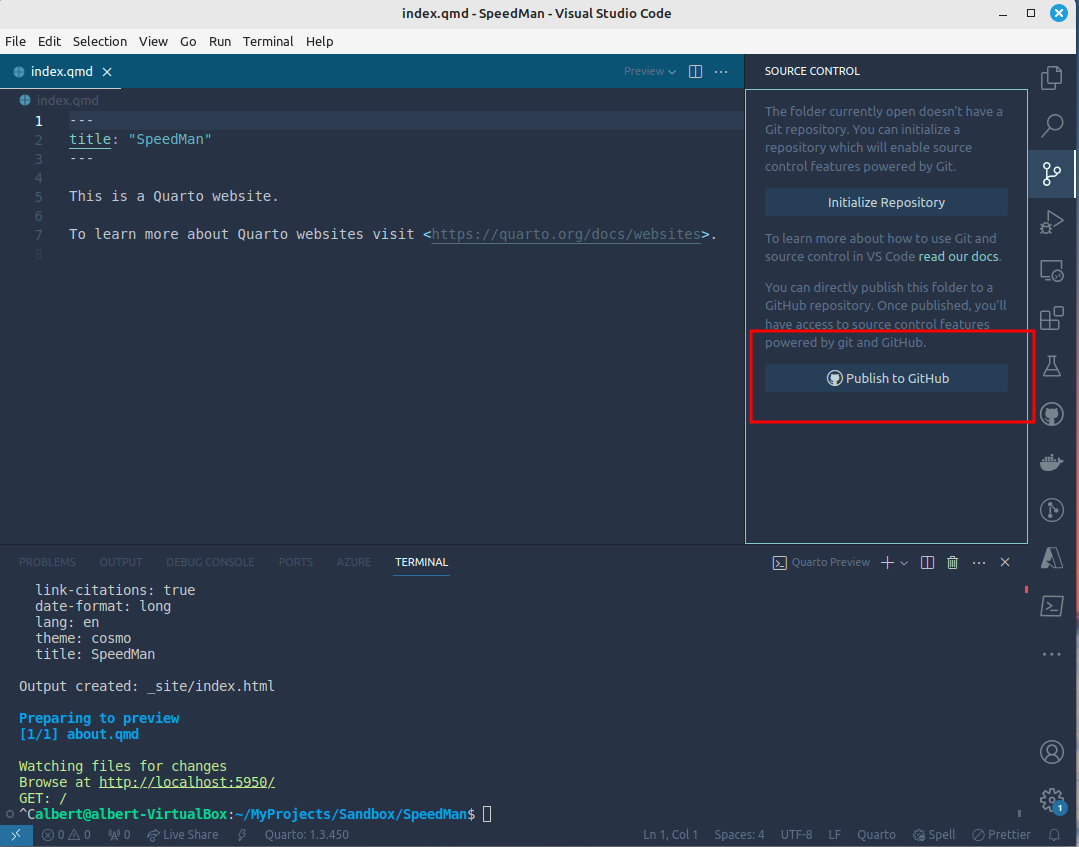The height and width of the screenshot is (847, 1079).
Task: Open editor More Actions ellipsis
Action: click(721, 72)
